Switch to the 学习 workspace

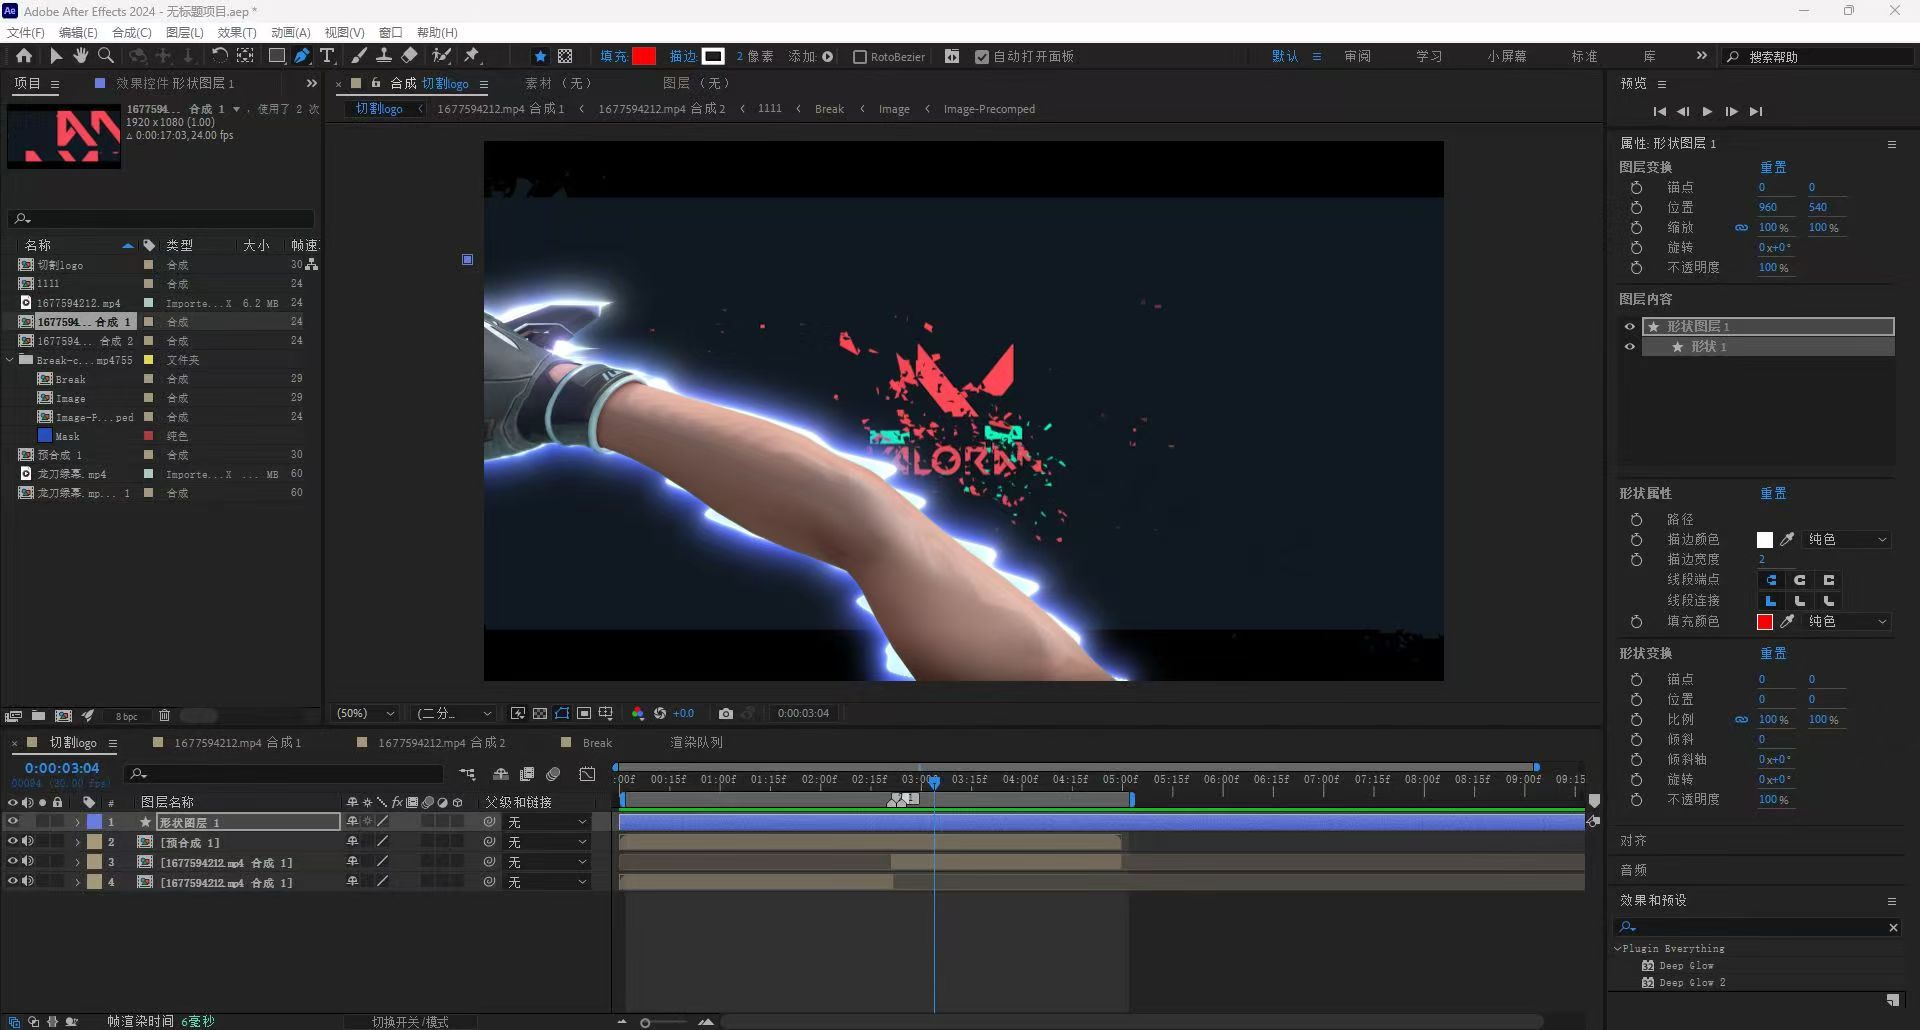[x=1429, y=57]
